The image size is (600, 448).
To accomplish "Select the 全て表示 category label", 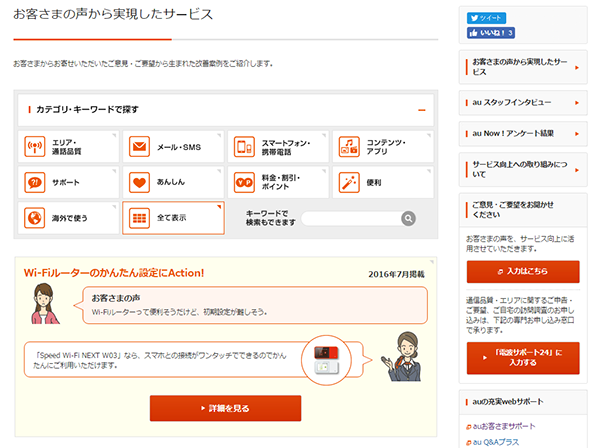I will tap(171, 218).
